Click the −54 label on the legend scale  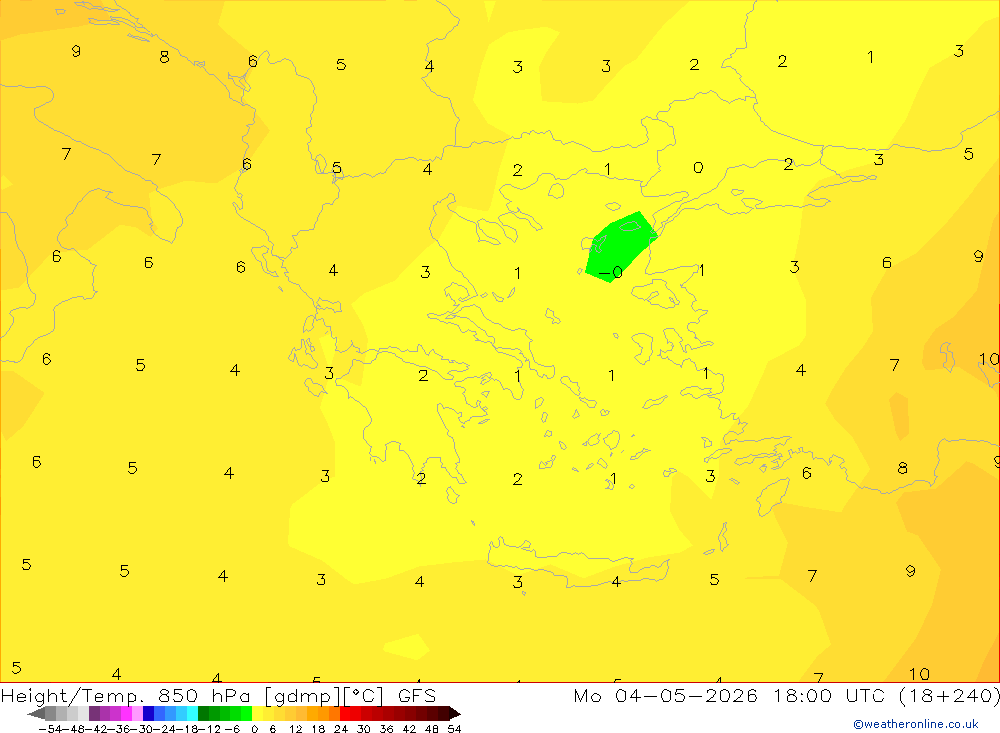point(50,729)
